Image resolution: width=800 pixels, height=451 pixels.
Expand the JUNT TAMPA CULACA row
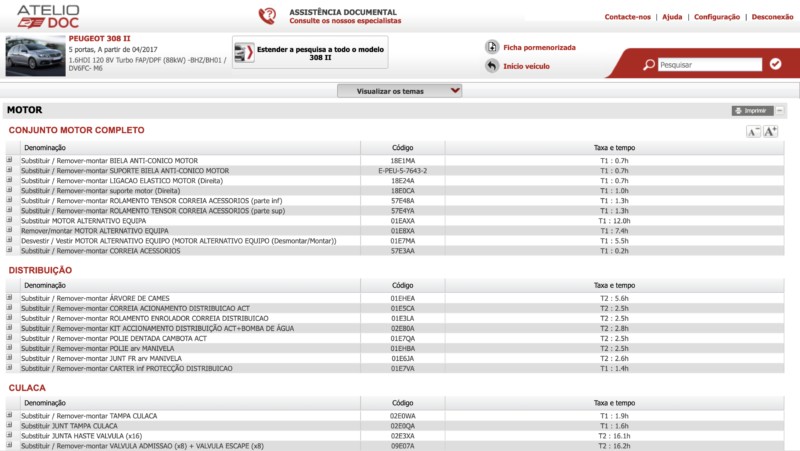coord(9,425)
